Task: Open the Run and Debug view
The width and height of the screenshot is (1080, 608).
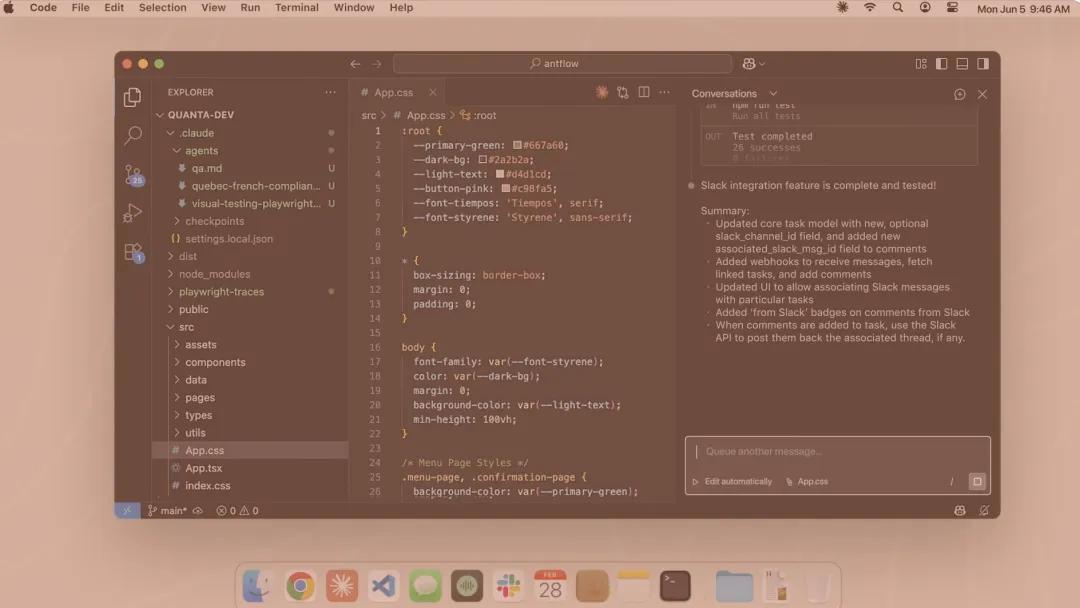Action: point(133,213)
